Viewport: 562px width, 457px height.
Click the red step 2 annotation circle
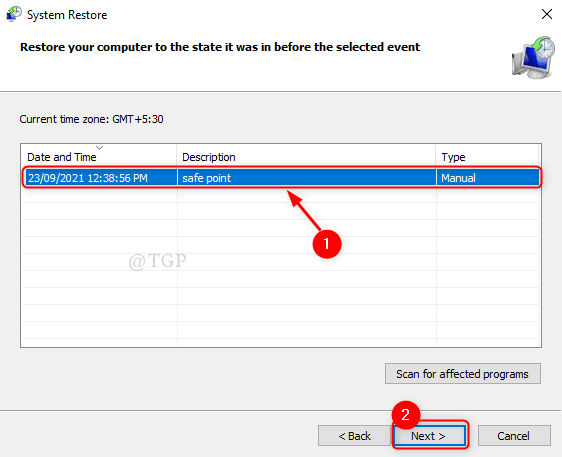(x=405, y=415)
